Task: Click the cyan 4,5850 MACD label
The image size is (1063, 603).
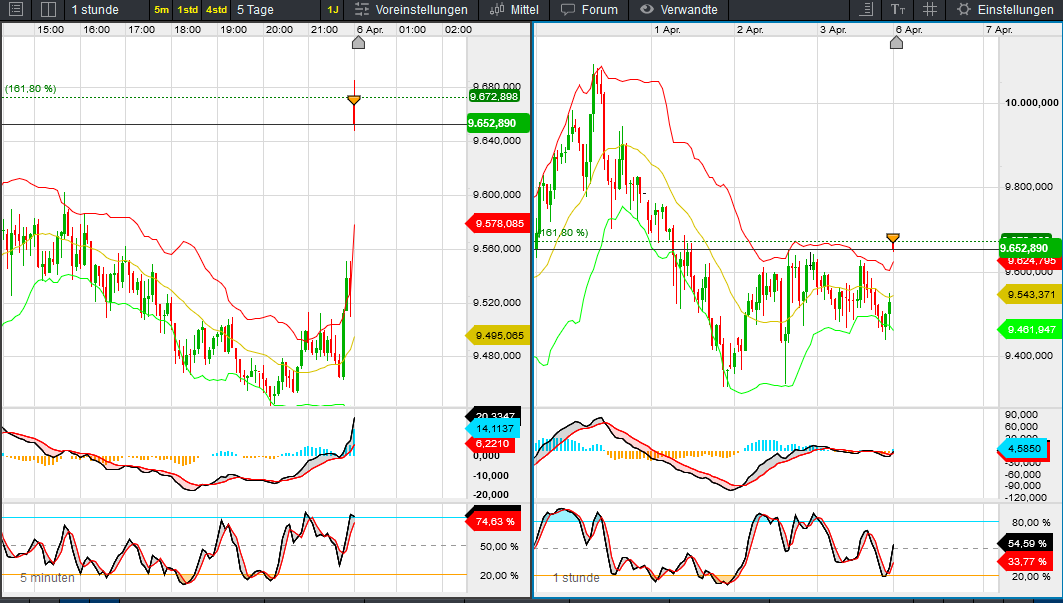Action: click(1024, 448)
